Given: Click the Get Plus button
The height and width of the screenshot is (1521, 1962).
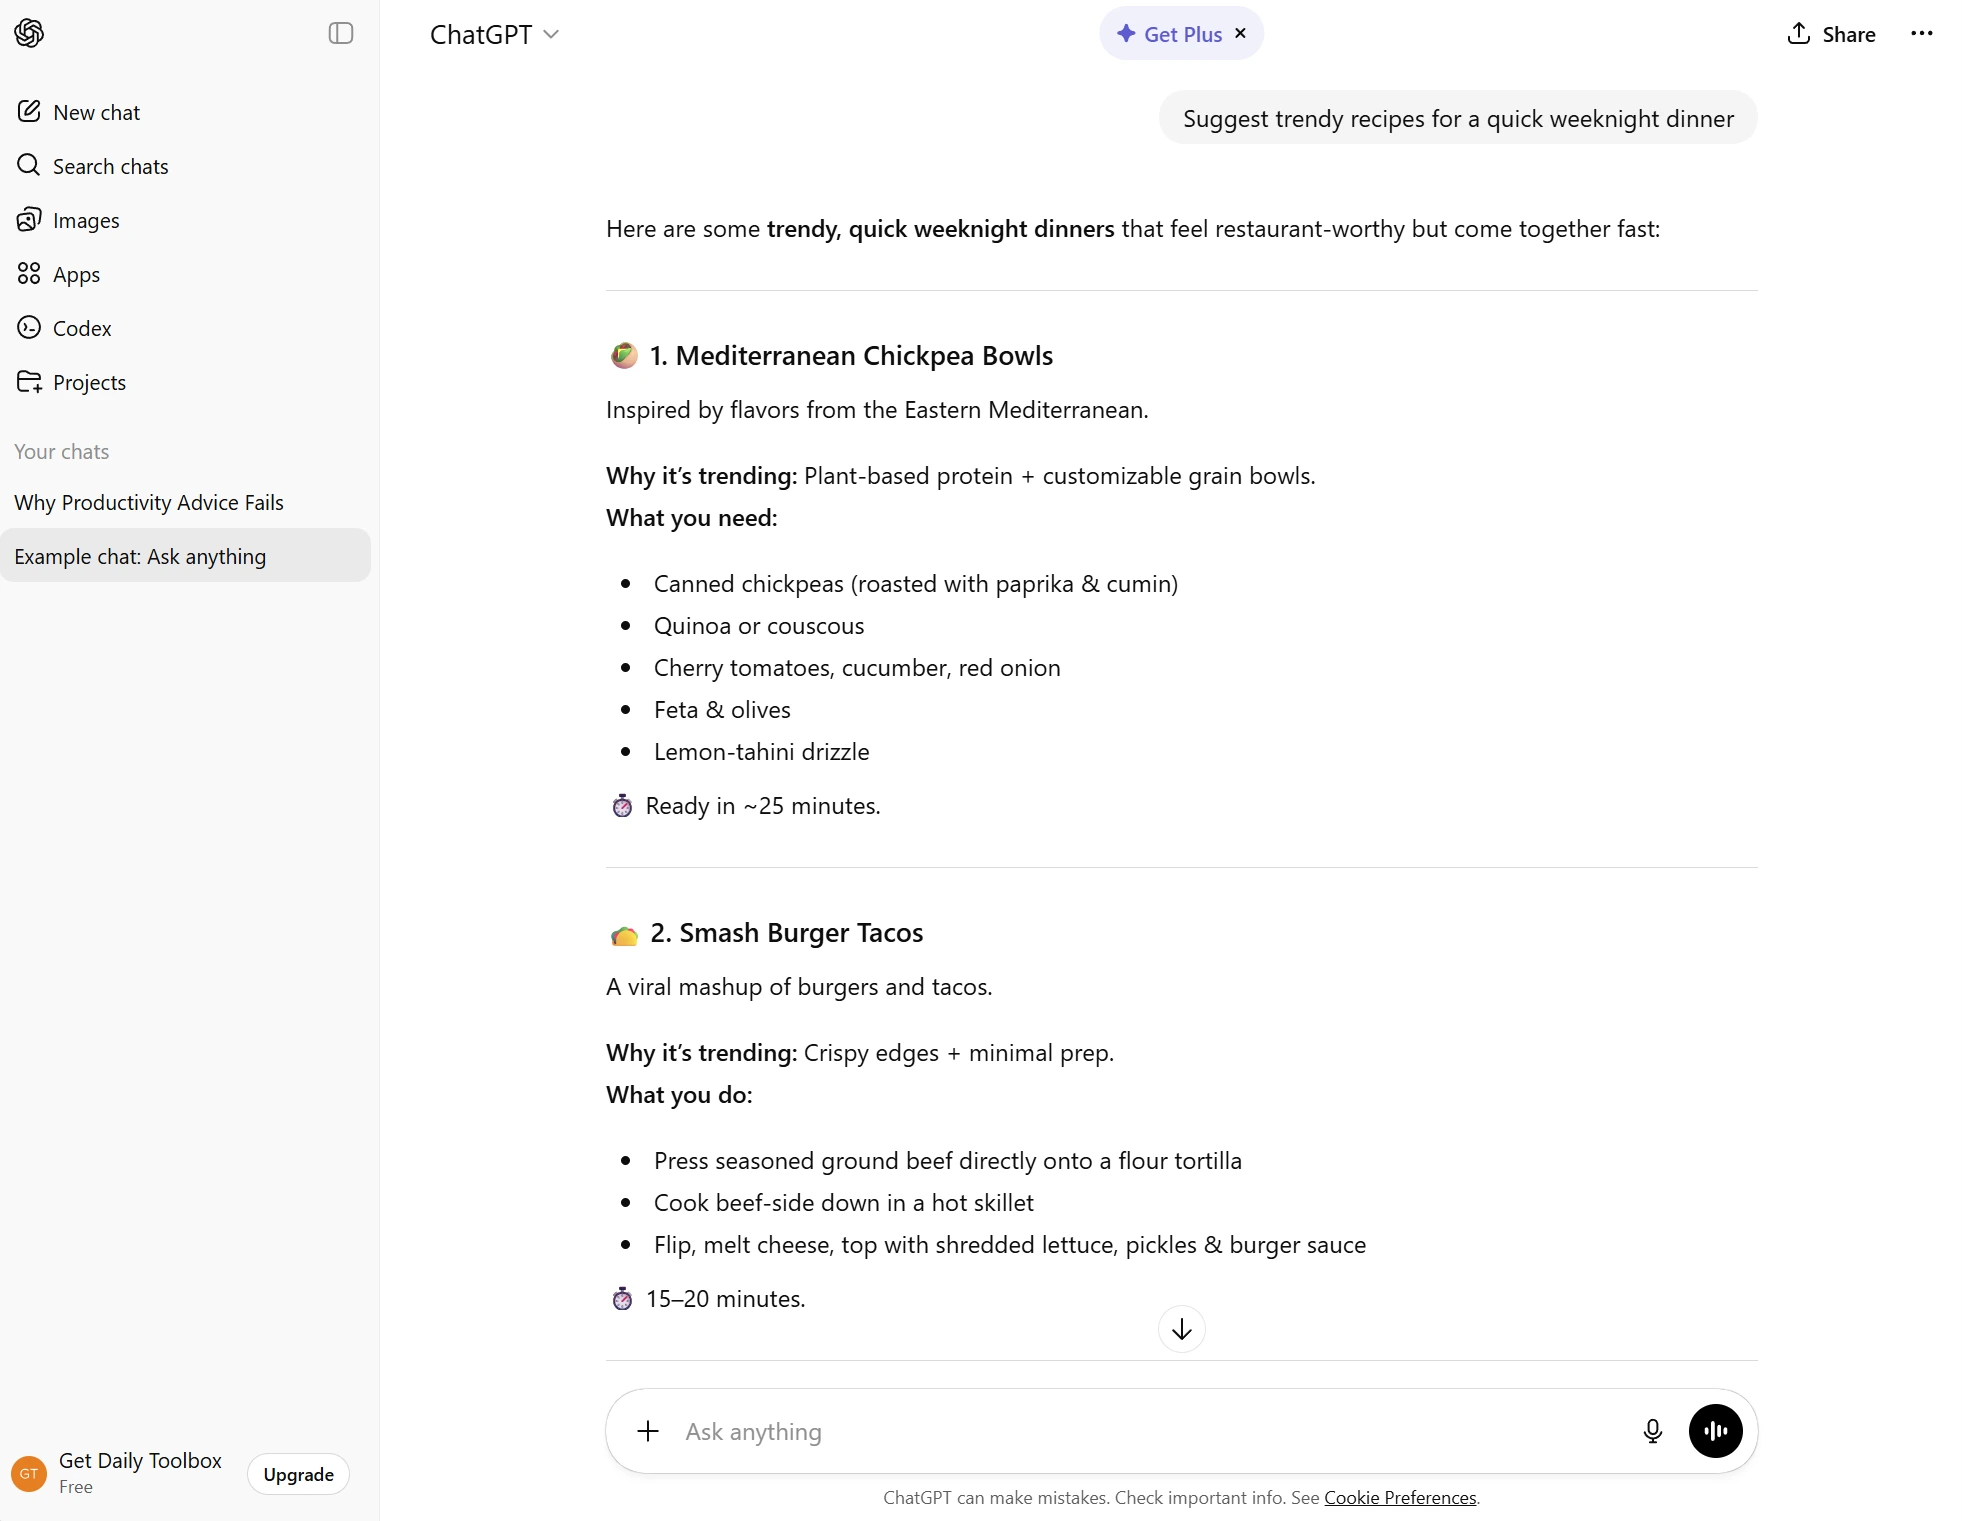Looking at the screenshot, I should [1169, 34].
